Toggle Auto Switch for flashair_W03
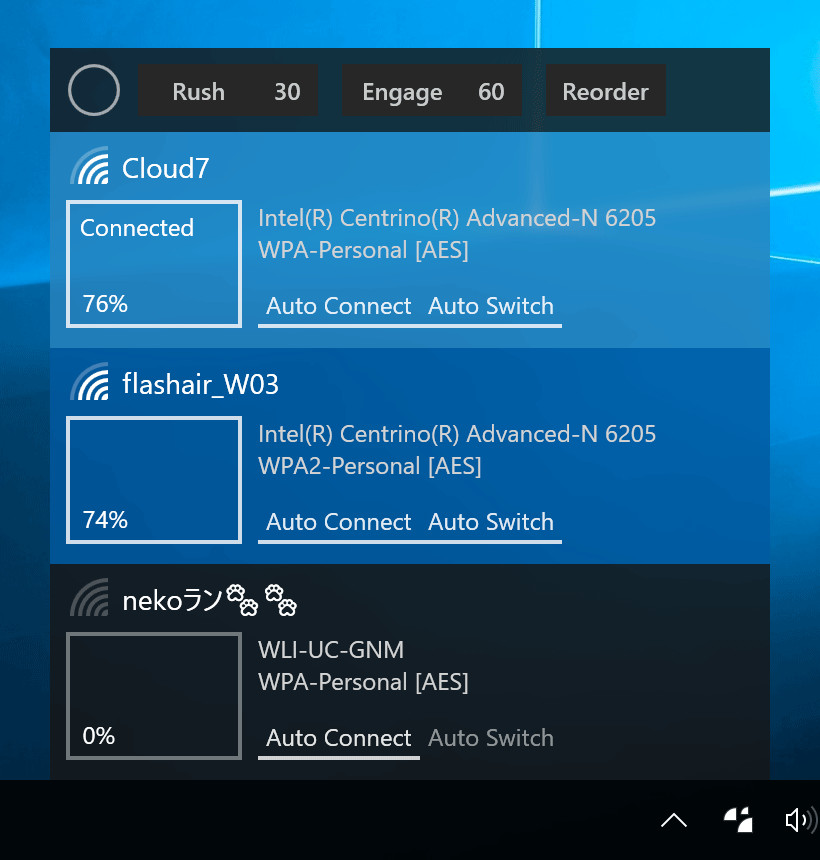The image size is (820, 860). 491,523
